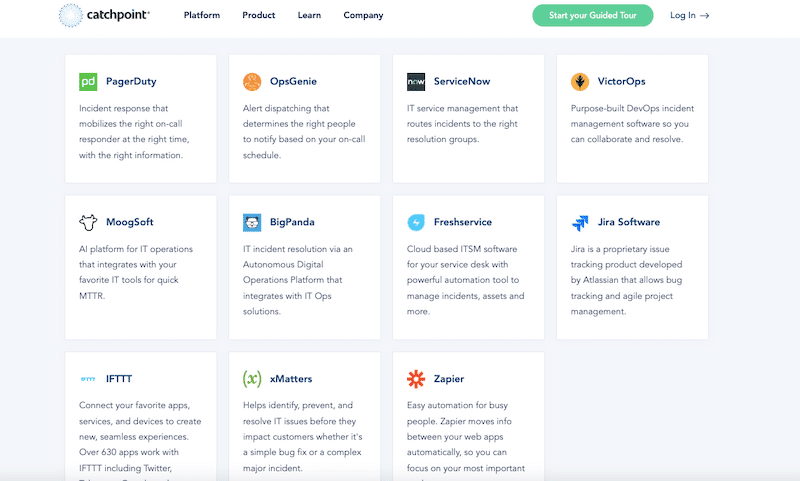Open the Learn menu
This screenshot has height=481, width=800.
coord(309,15)
